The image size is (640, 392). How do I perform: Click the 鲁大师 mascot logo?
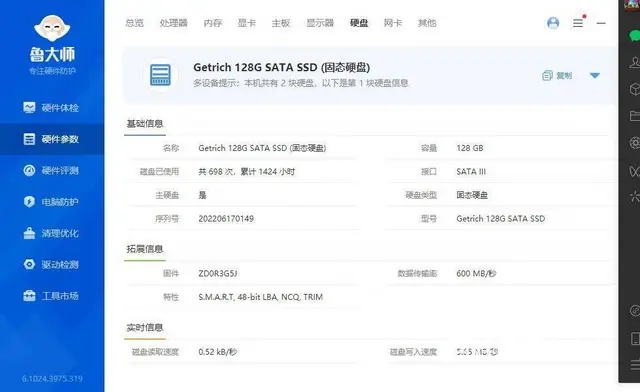coord(52,28)
